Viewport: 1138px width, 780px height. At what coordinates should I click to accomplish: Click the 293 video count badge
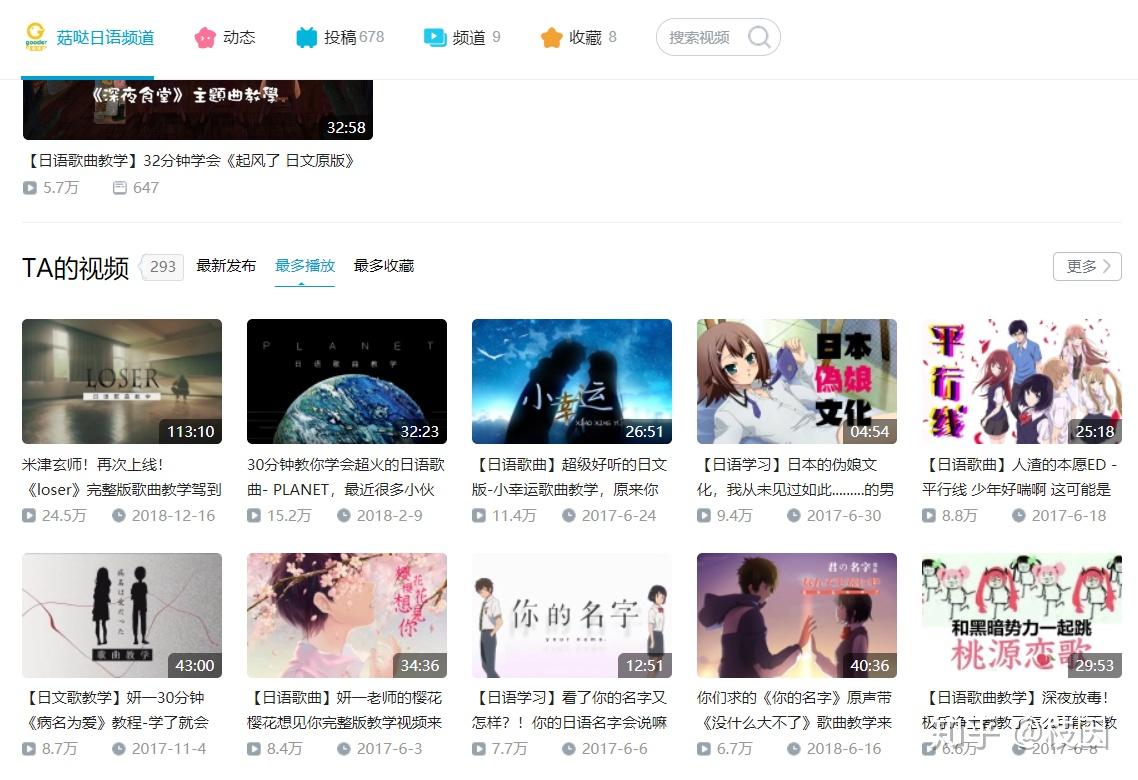[161, 266]
